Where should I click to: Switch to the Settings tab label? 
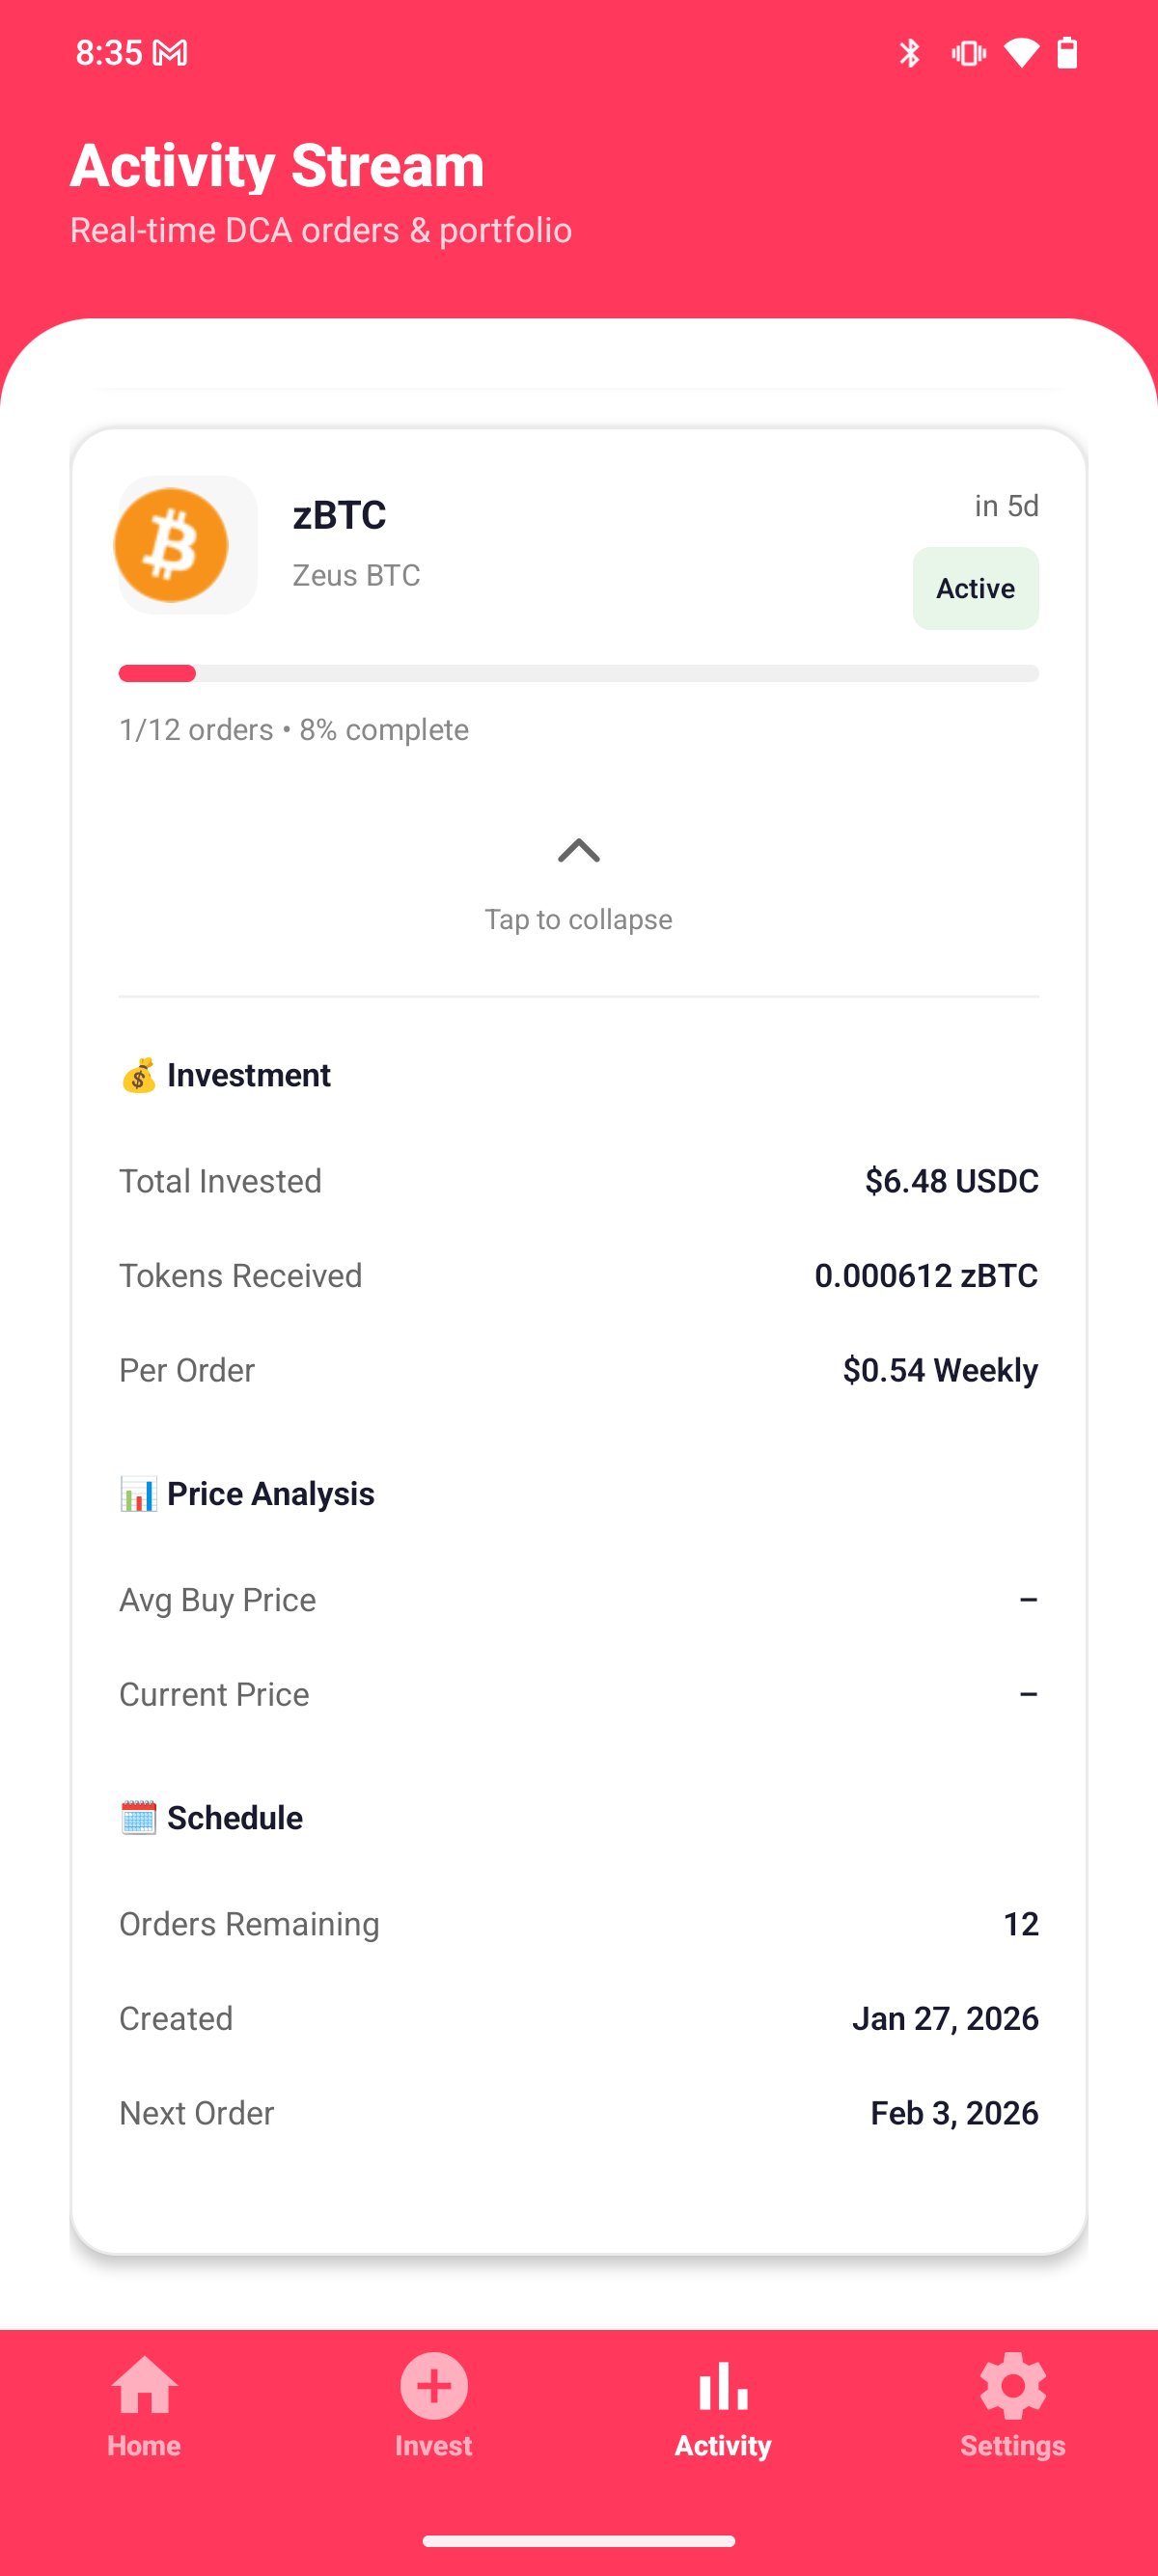pyautogui.click(x=1012, y=2446)
